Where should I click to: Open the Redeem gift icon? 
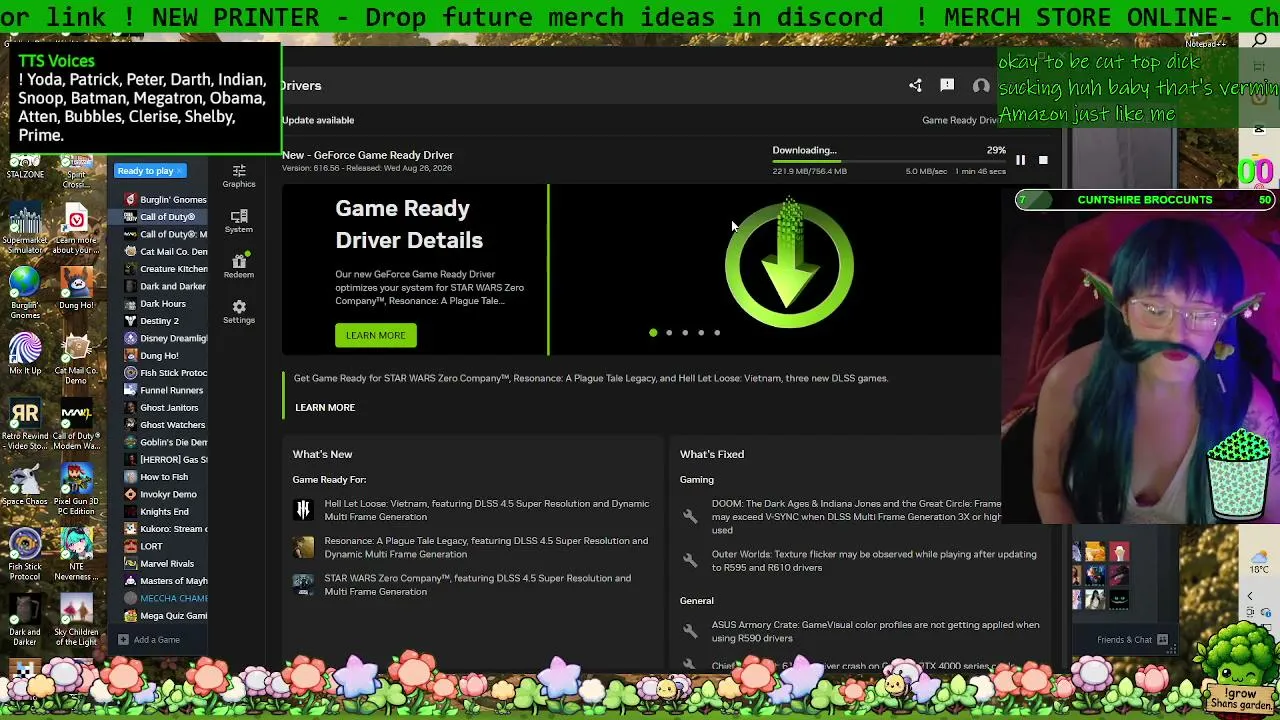pos(239,266)
